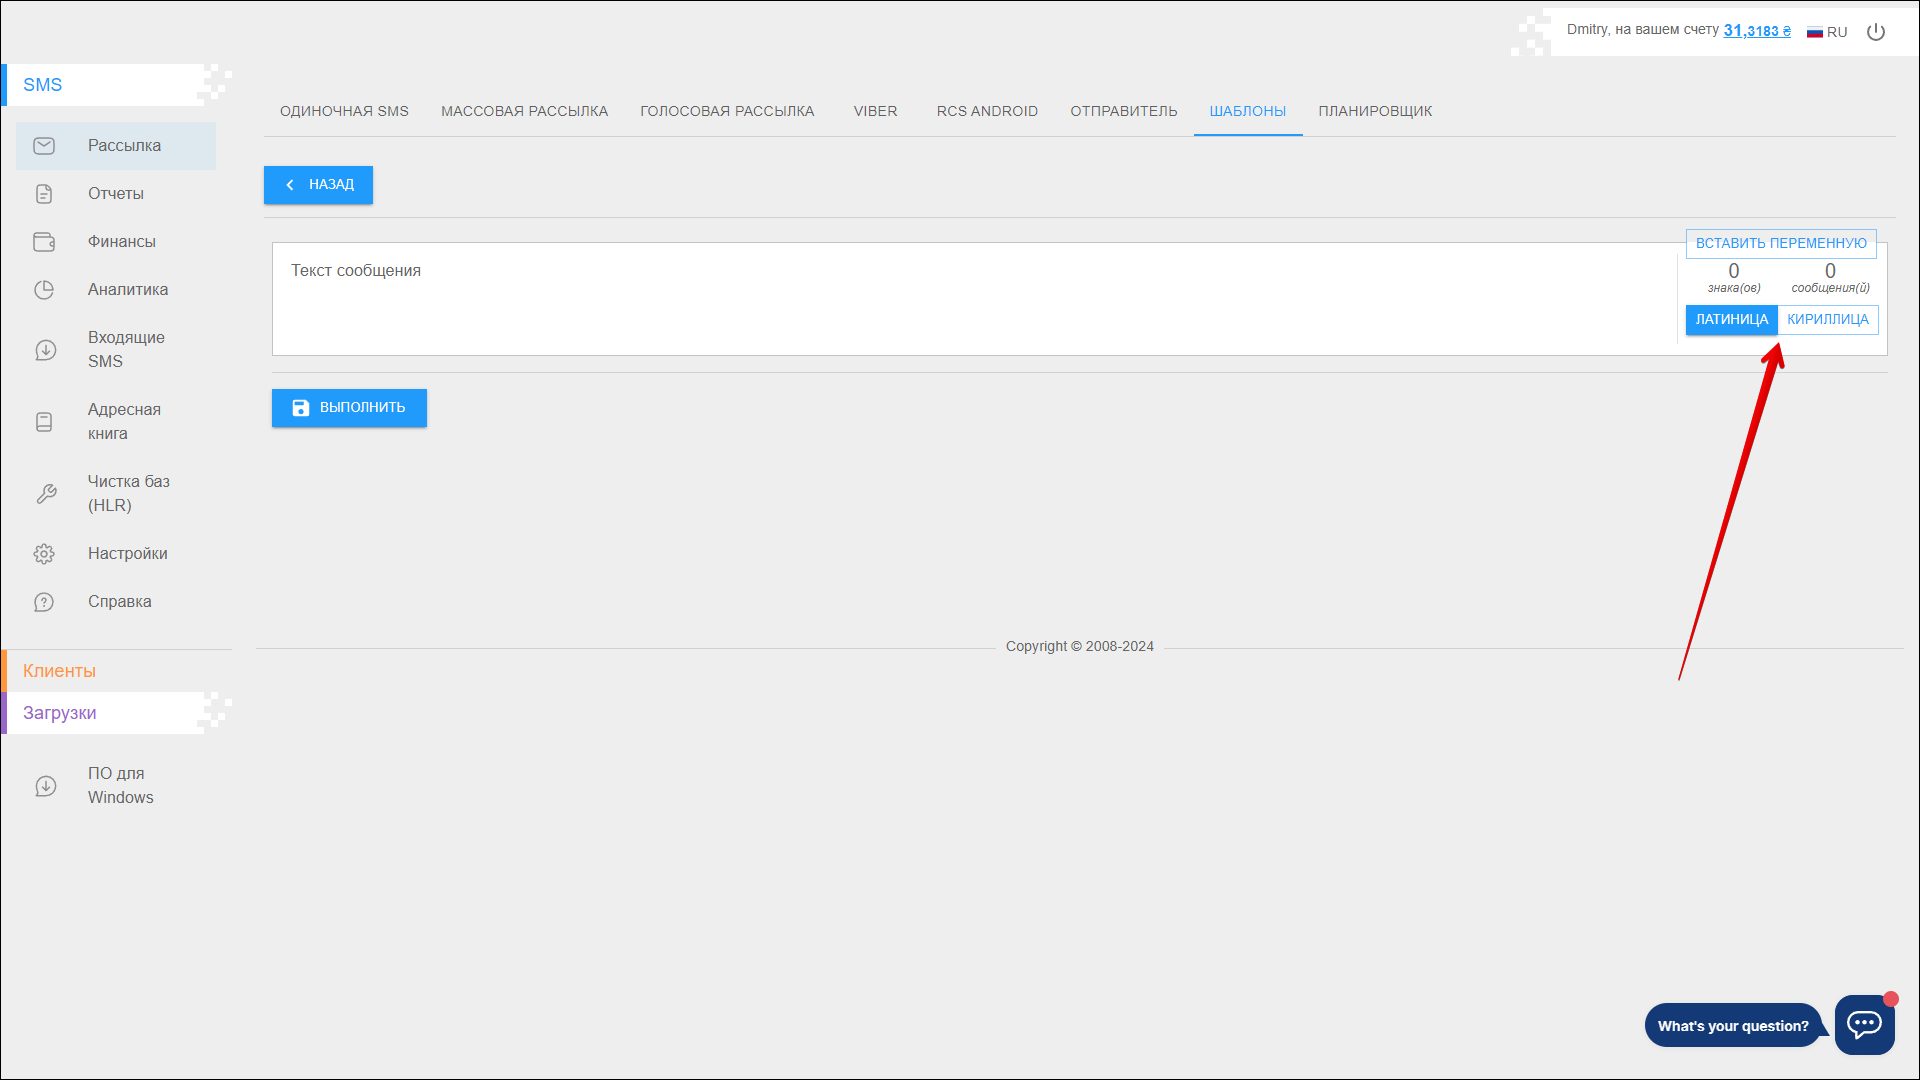Click the Отчеты document icon

(44, 194)
